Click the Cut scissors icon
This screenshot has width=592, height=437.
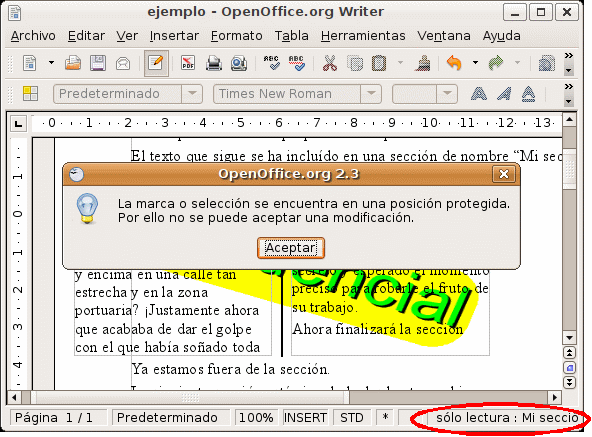tap(330, 63)
